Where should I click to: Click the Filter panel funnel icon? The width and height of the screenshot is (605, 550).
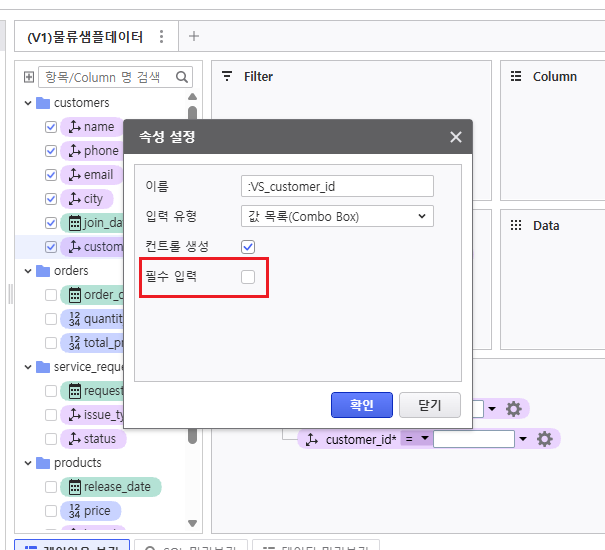(x=227, y=76)
